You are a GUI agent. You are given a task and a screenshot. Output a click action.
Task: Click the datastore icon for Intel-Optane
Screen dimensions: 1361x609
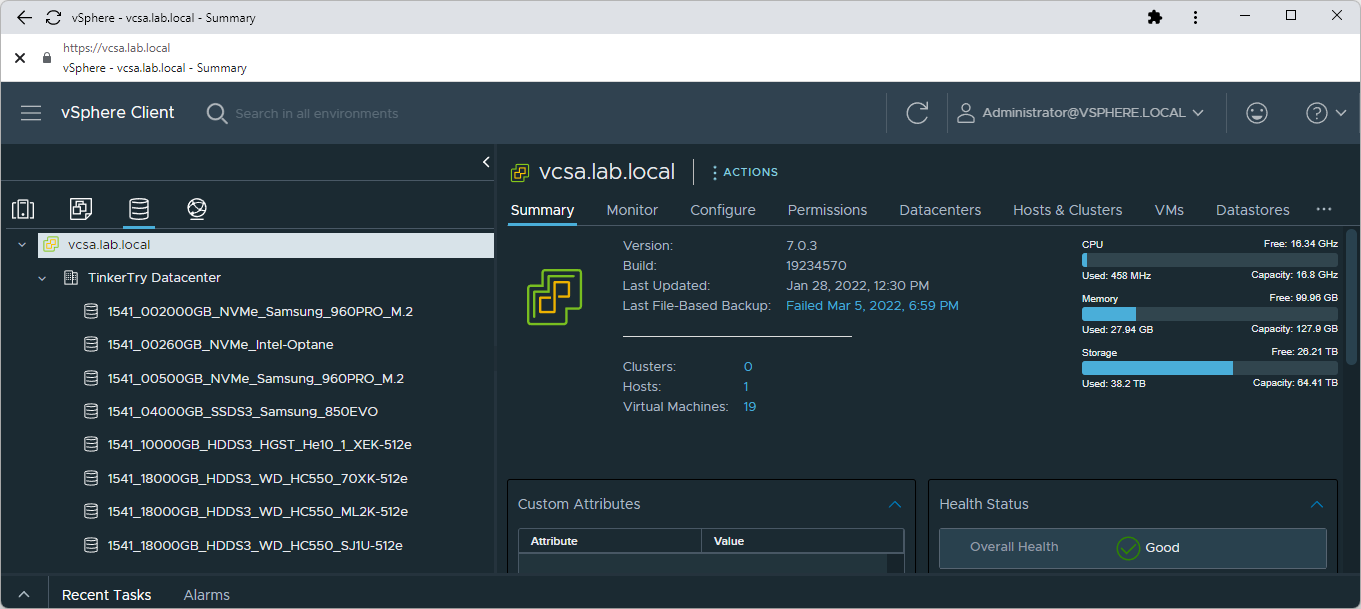[x=90, y=345]
